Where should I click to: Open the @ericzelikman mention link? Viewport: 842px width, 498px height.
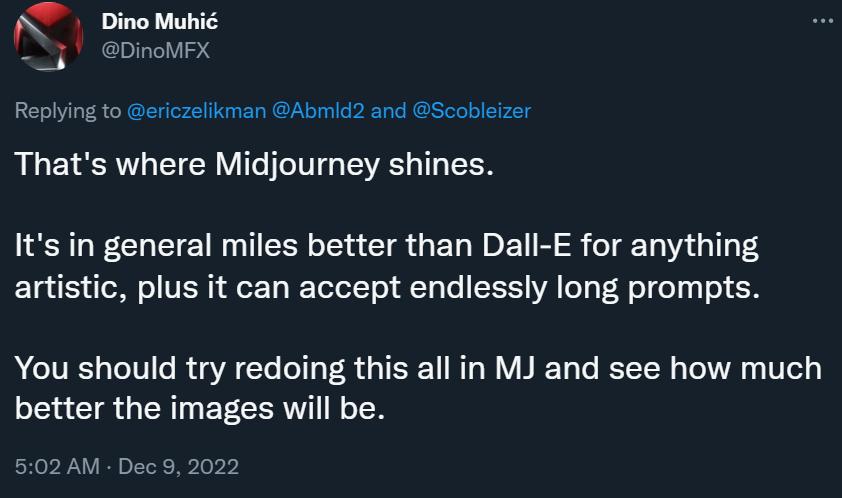coord(198,110)
